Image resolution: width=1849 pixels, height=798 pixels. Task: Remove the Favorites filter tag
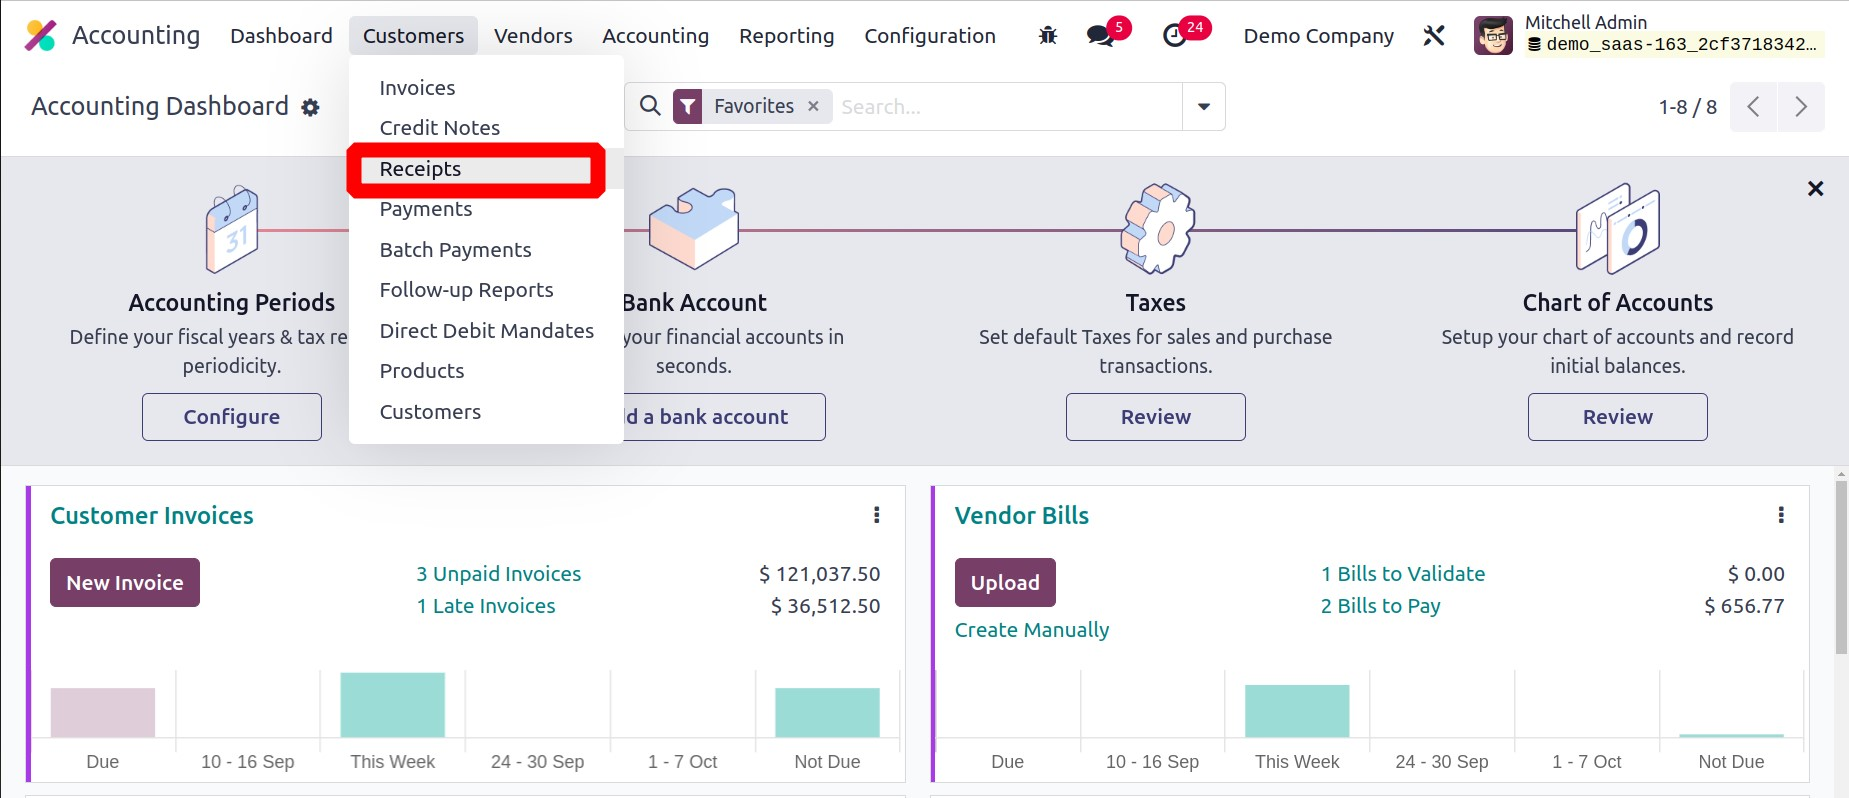(x=813, y=106)
